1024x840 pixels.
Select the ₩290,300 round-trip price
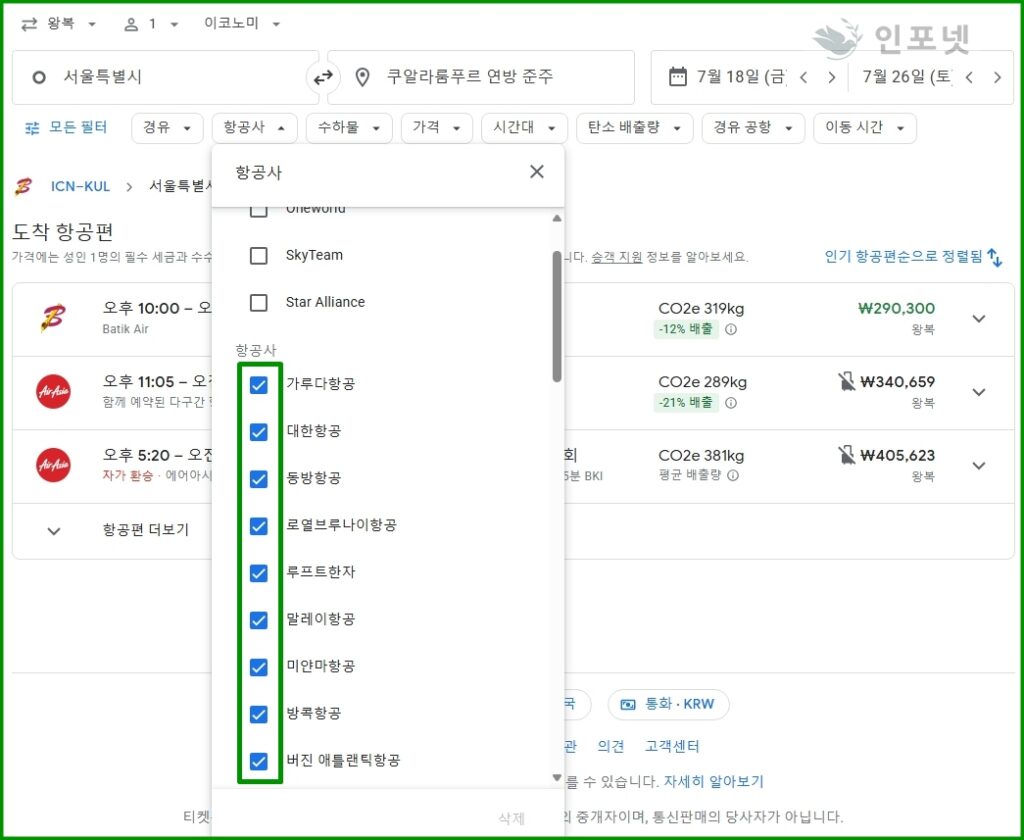896,308
